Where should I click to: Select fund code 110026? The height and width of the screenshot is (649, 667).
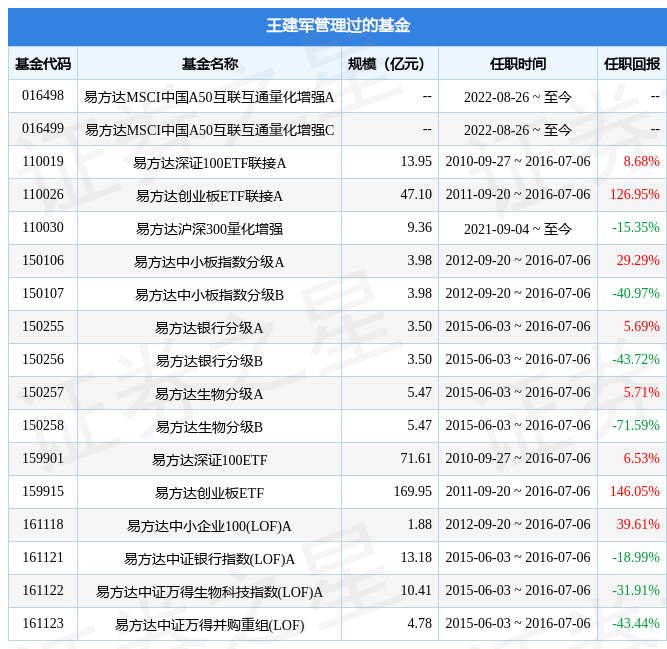coord(43,194)
